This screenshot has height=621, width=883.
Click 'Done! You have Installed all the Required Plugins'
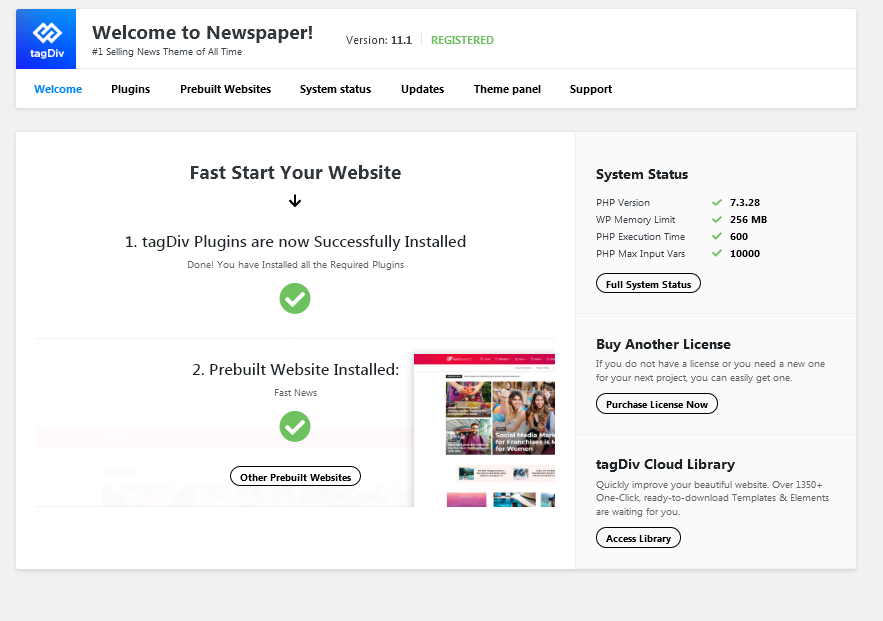coord(296,265)
